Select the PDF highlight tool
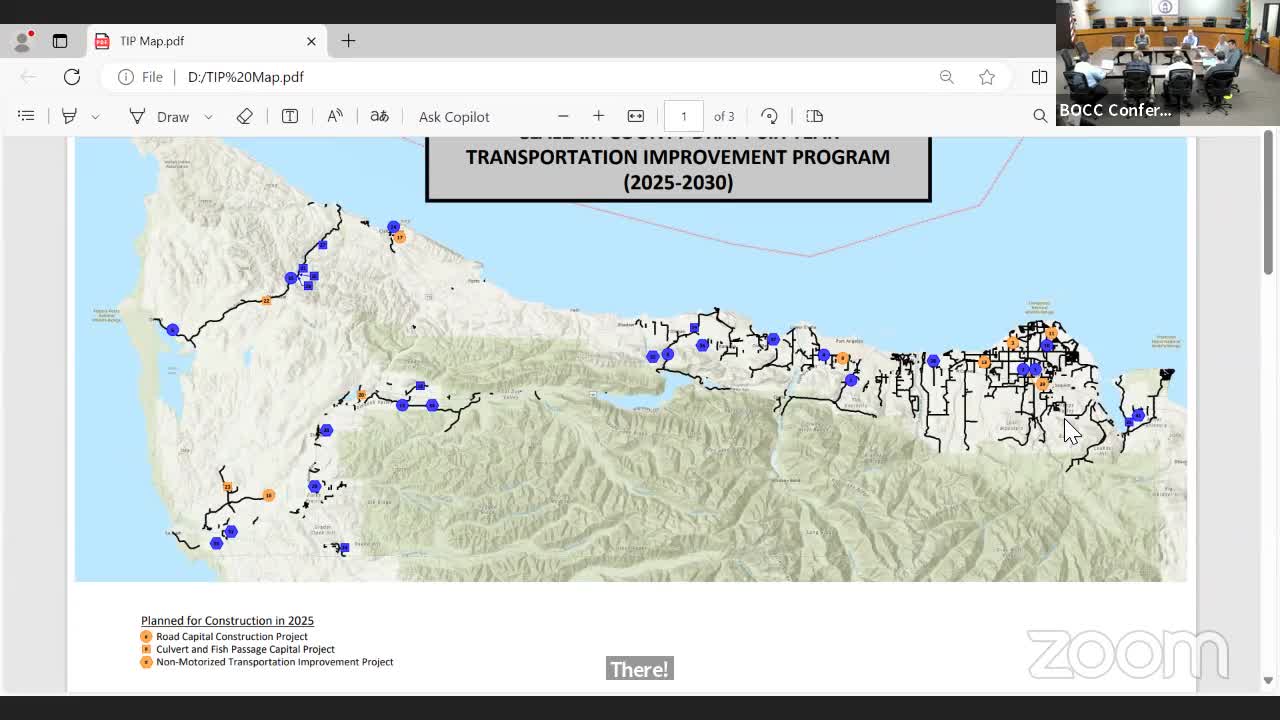 click(69, 116)
